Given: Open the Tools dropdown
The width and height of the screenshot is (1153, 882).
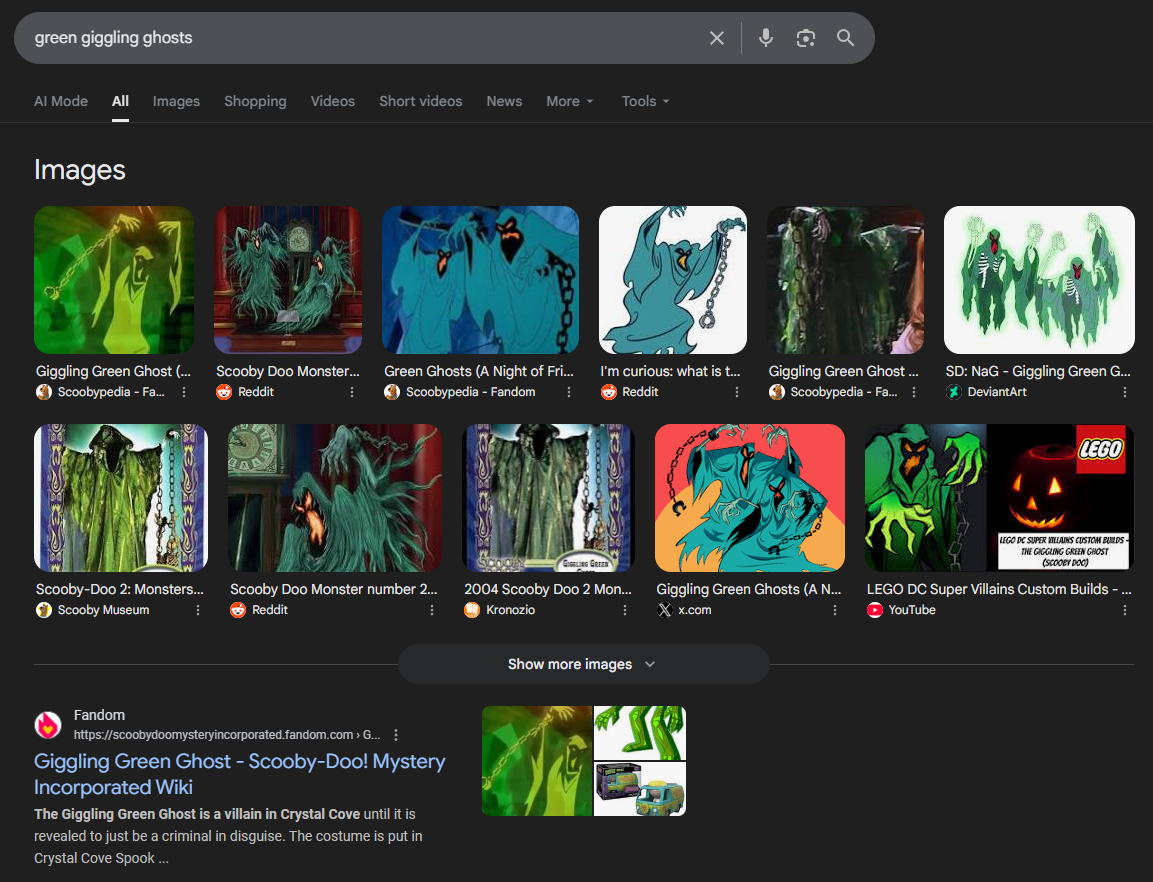Looking at the screenshot, I should pos(645,101).
